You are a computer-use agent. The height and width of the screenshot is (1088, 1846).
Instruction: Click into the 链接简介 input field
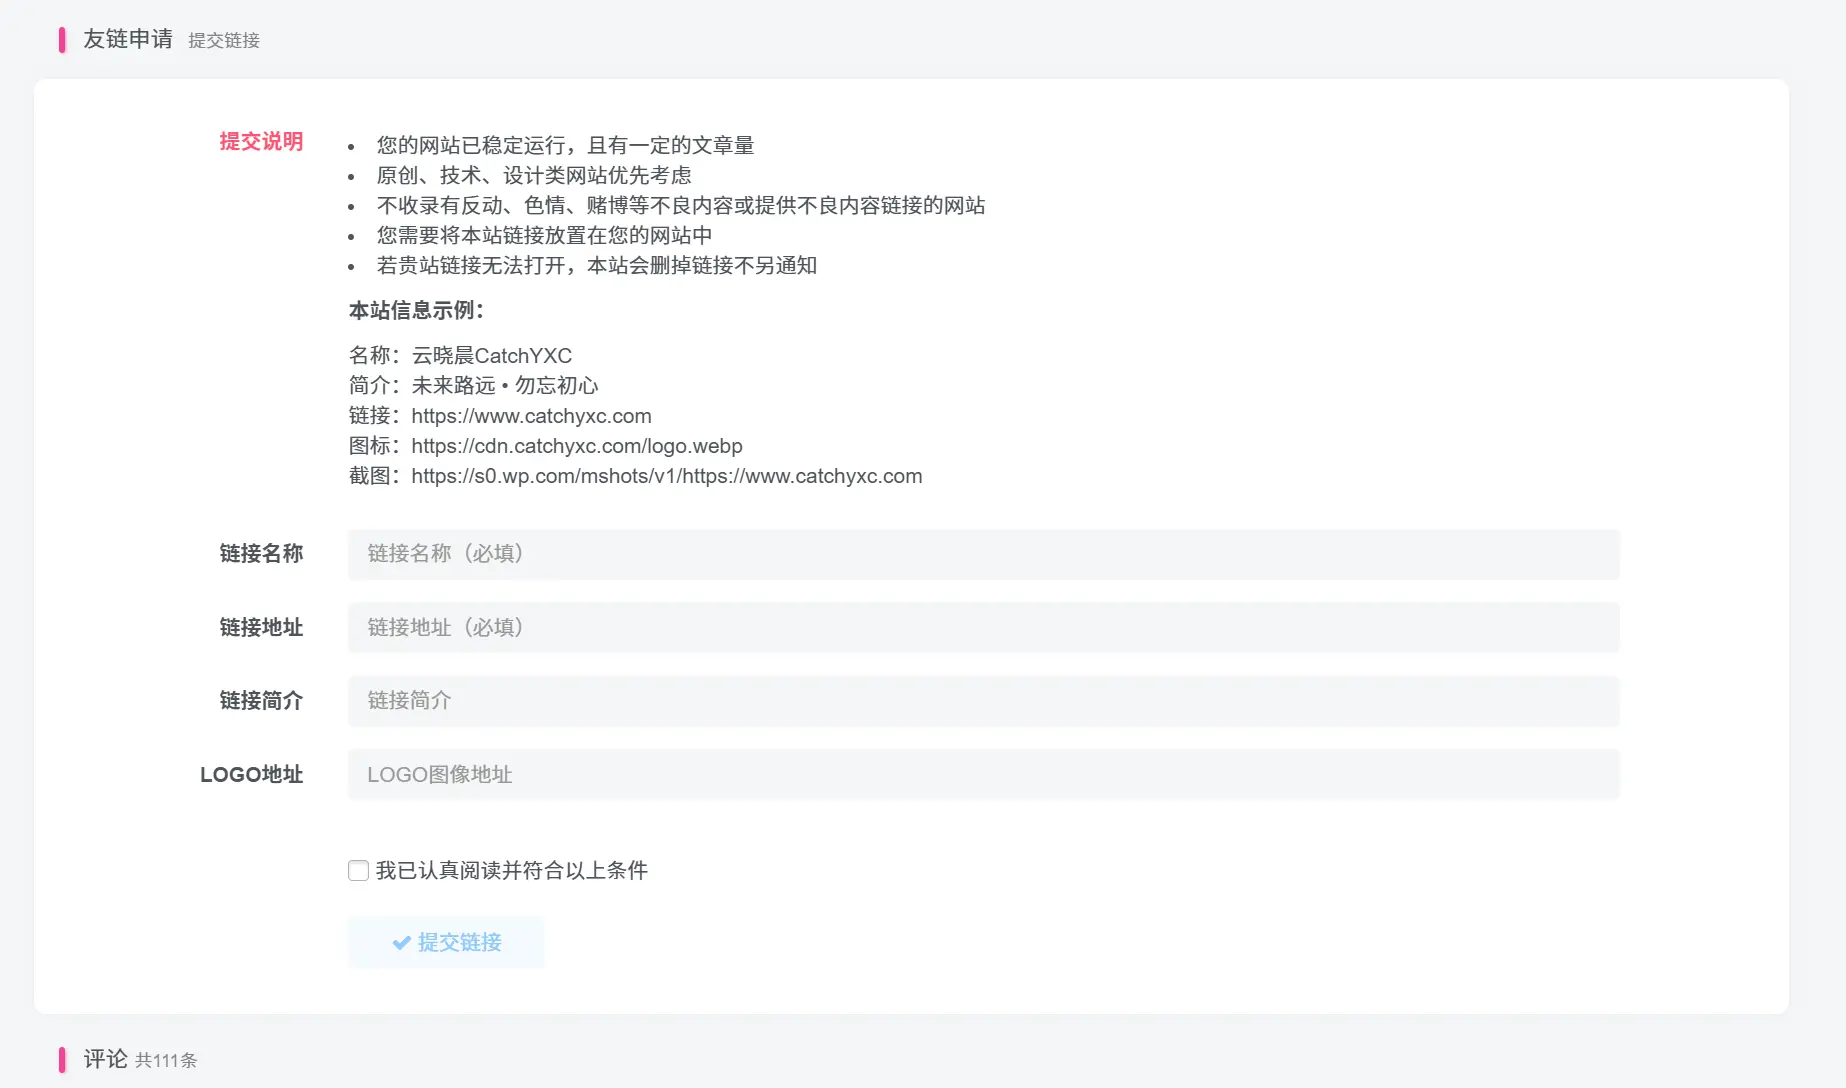[983, 701]
